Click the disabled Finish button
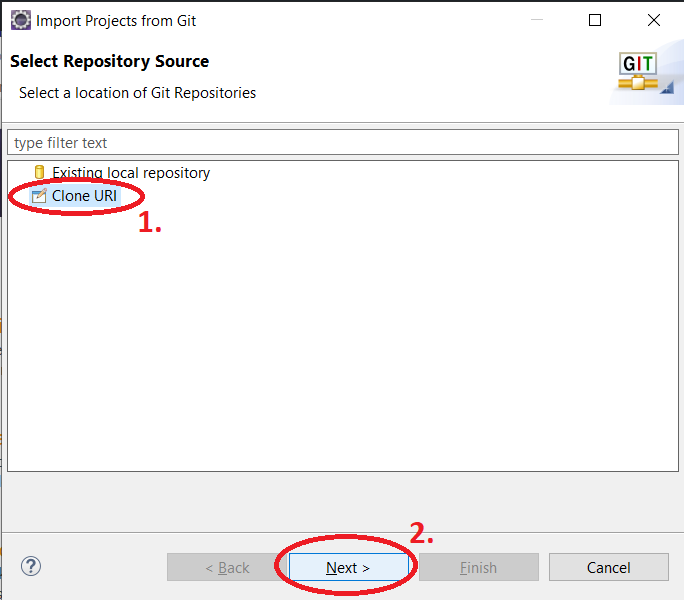 tap(478, 567)
